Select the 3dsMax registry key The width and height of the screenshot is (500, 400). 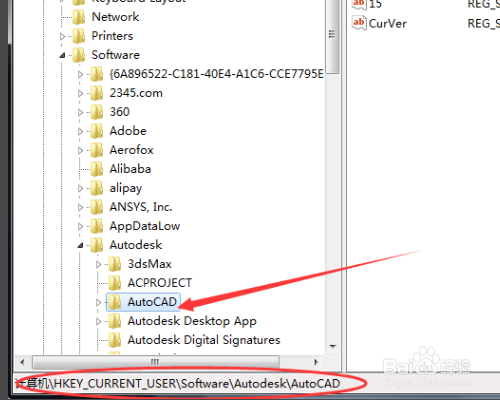point(149,264)
